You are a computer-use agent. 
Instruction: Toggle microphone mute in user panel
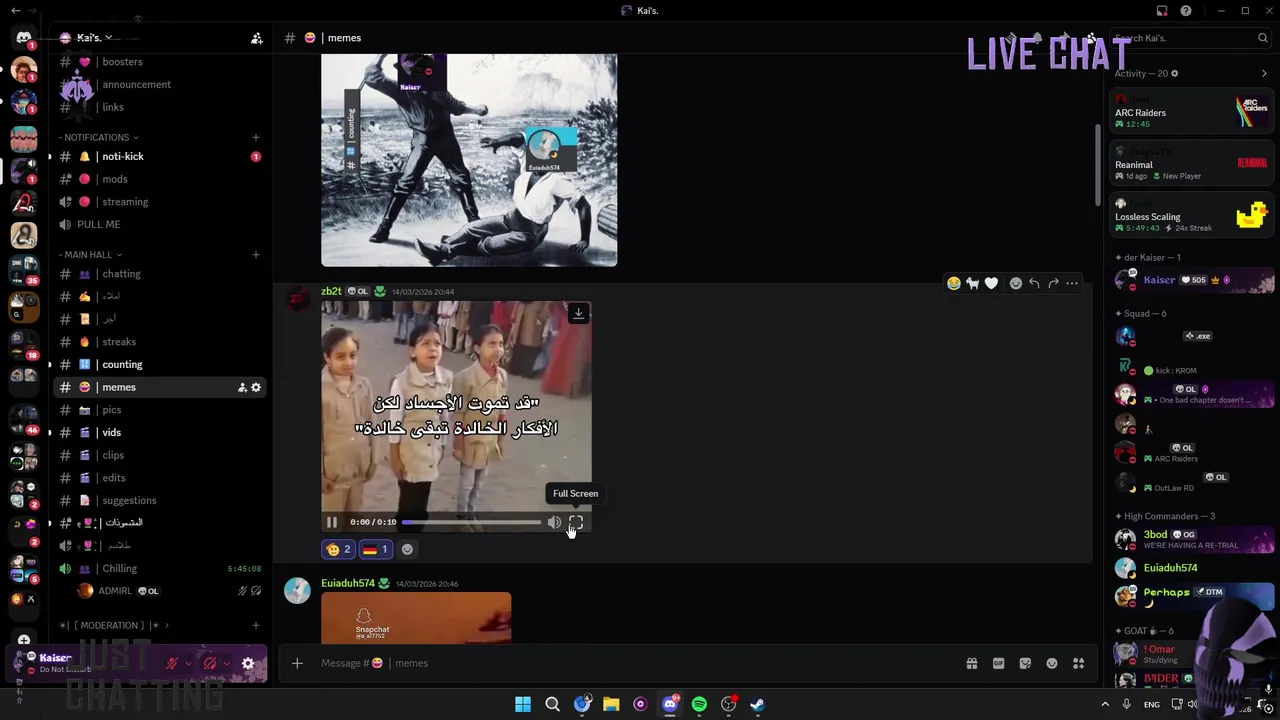click(x=172, y=663)
